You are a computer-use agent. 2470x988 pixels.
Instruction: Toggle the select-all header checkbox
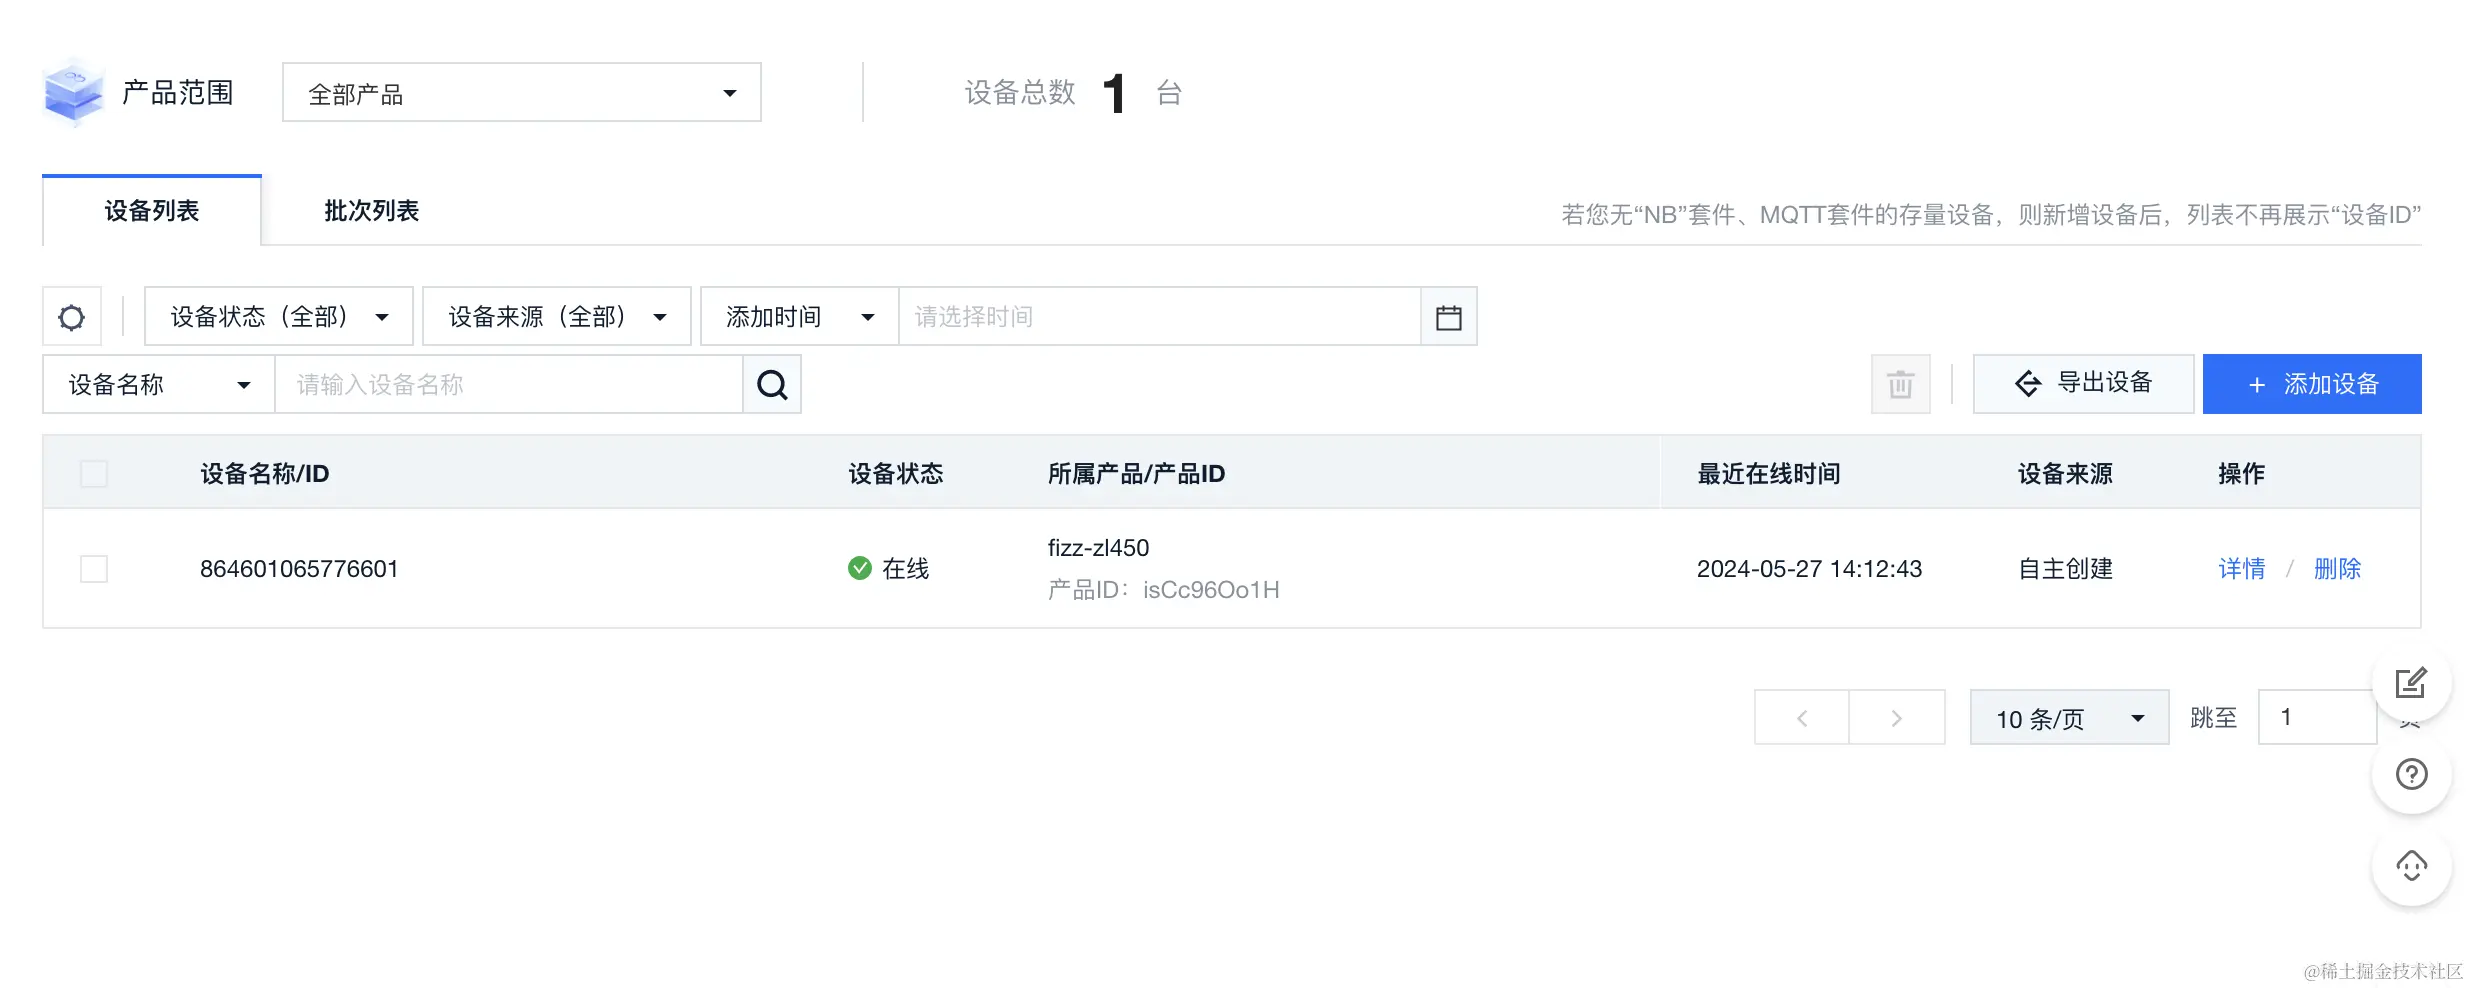pyautogui.click(x=94, y=473)
